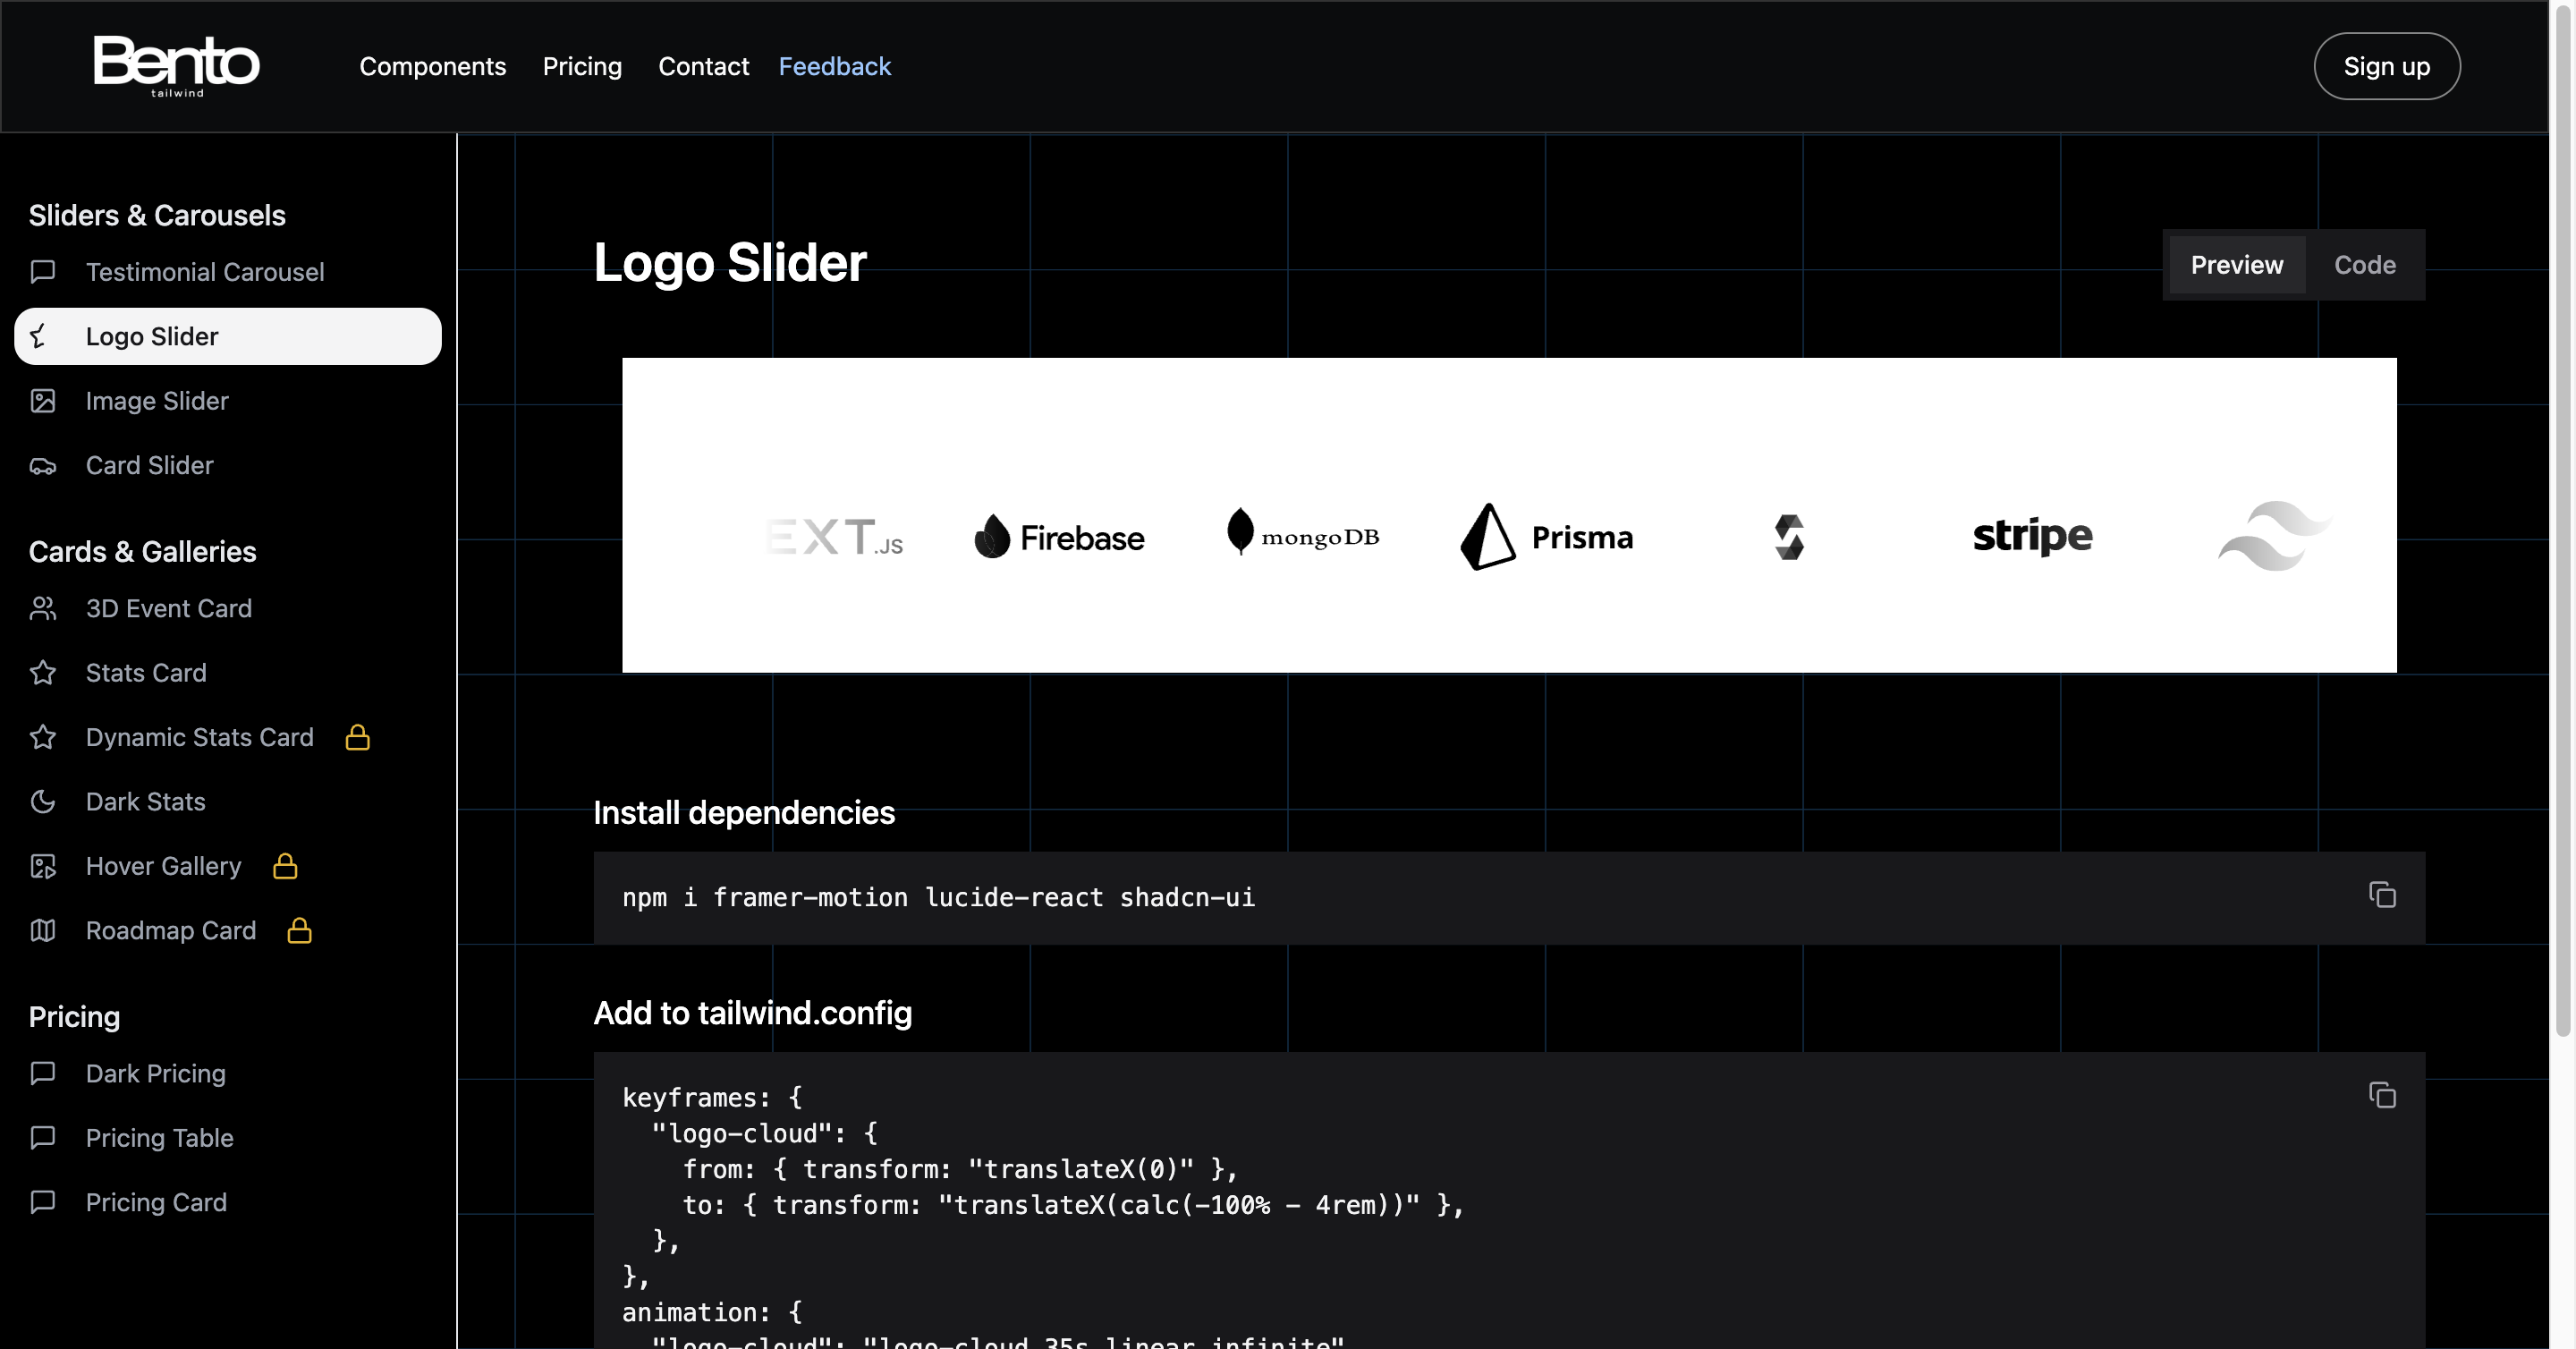This screenshot has width=2576, height=1349.
Task: Click the Next.js logo in the slider
Action: tap(835, 537)
